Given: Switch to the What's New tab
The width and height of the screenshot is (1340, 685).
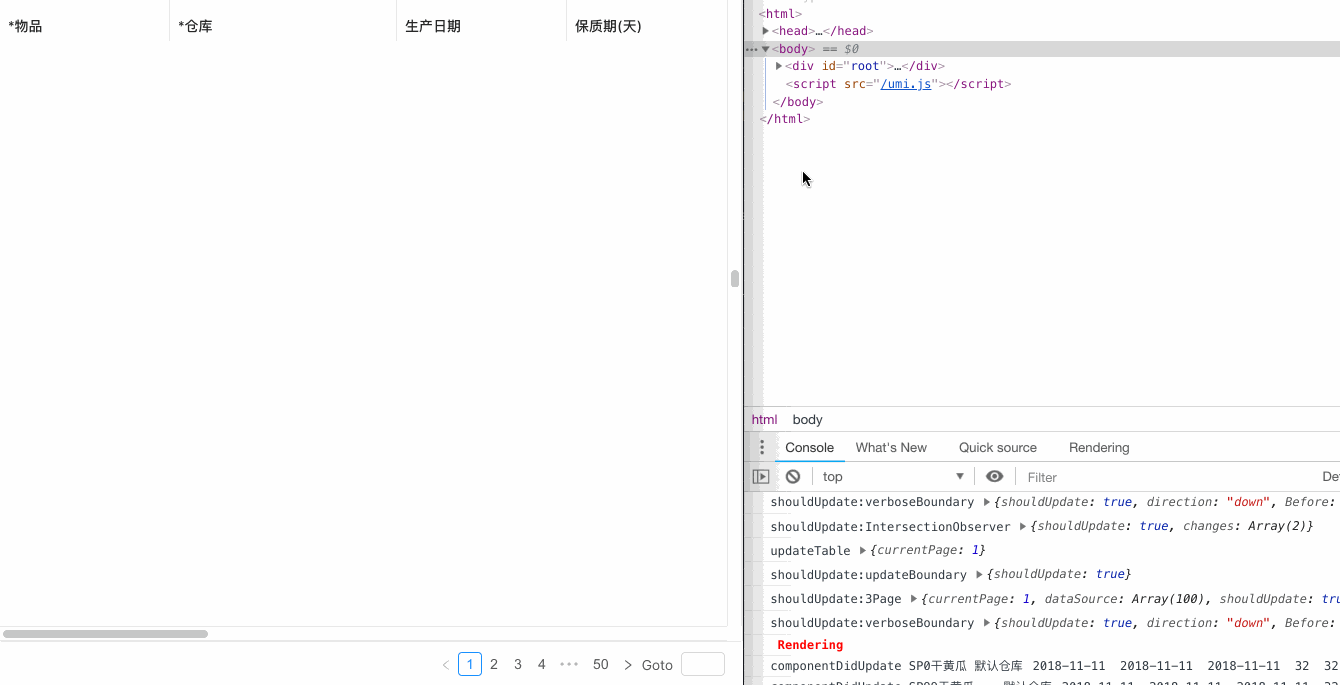Looking at the screenshot, I should [x=891, y=448].
